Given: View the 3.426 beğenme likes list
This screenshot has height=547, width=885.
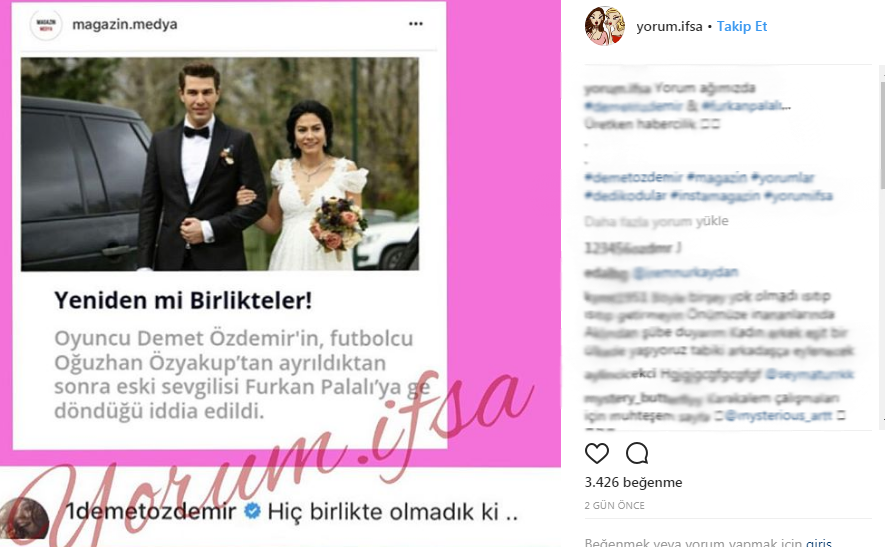Looking at the screenshot, I should [x=633, y=483].
